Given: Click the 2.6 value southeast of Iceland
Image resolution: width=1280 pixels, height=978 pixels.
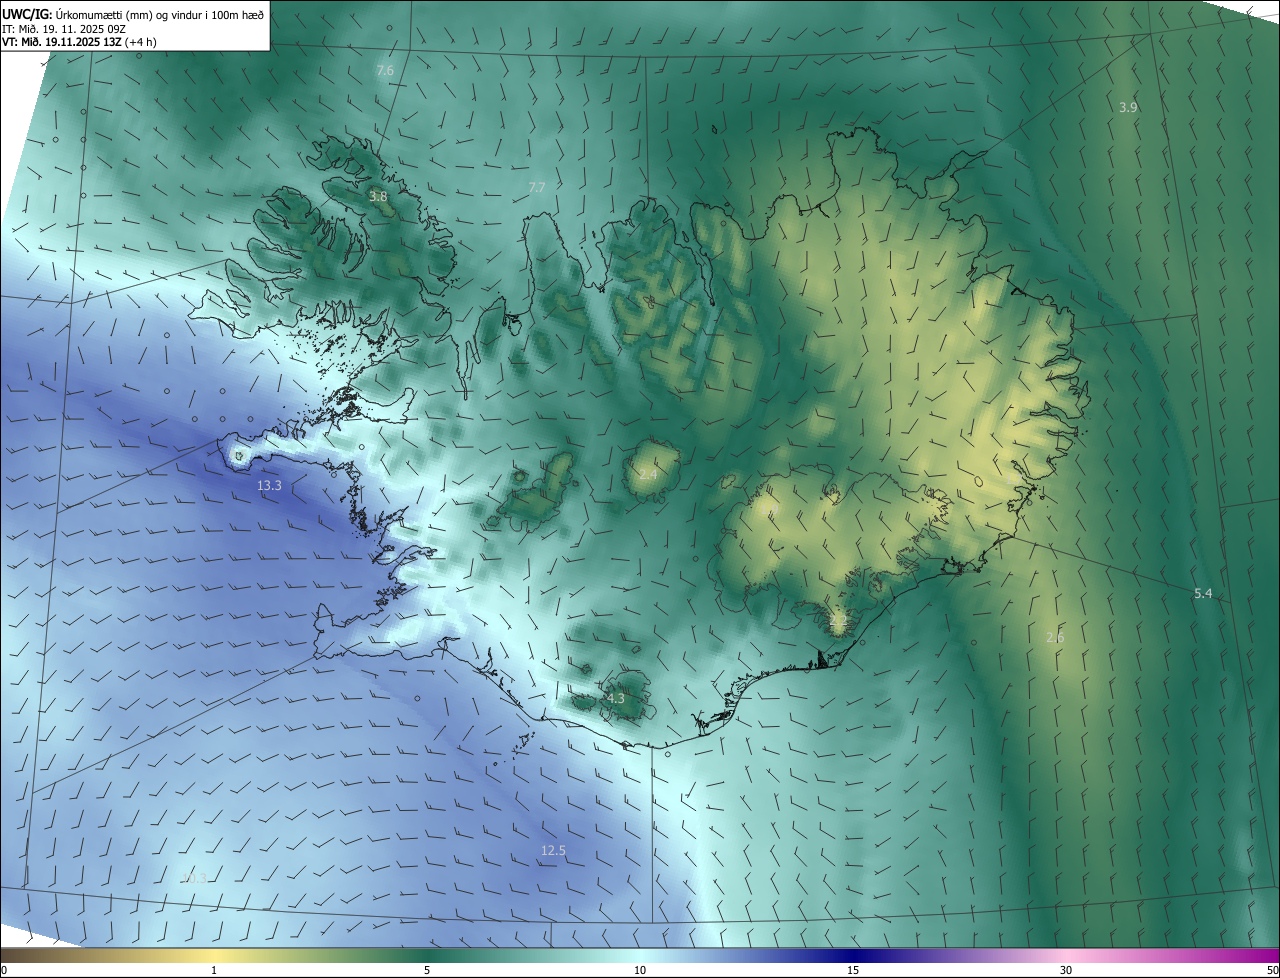Looking at the screenshot, I should coord(1055,638).
